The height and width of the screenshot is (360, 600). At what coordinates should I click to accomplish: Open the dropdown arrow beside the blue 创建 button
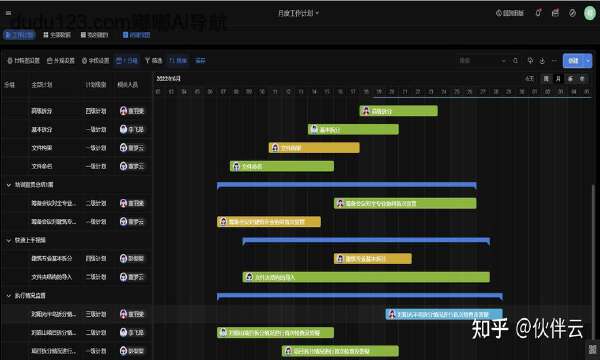point(588,60)
